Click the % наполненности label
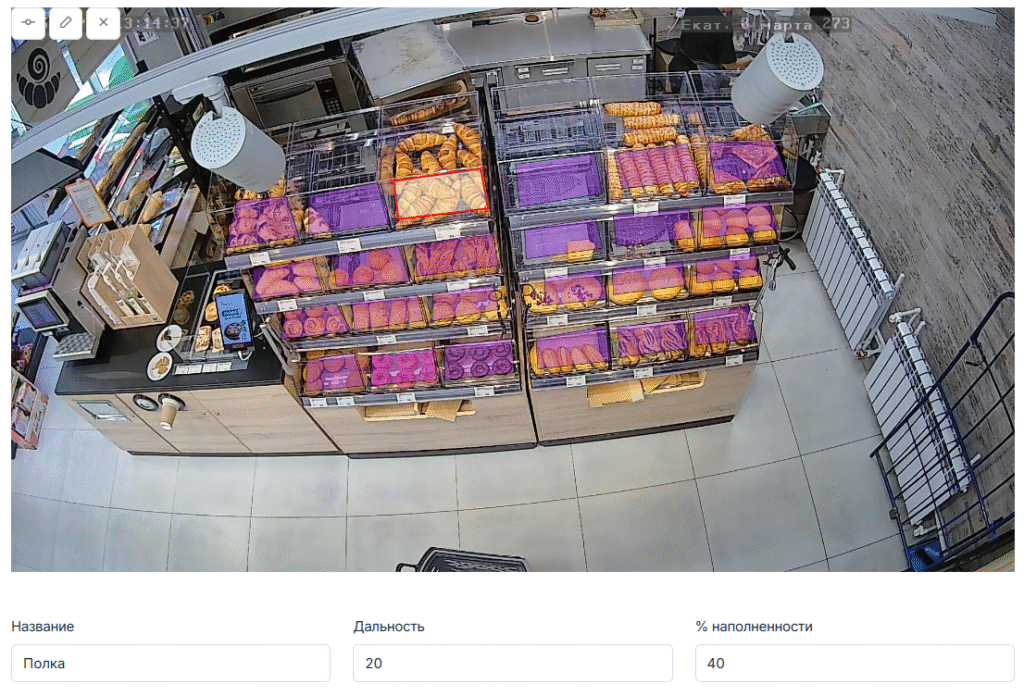Screen dimensions: 1024x696 click(x=754, y=626)
